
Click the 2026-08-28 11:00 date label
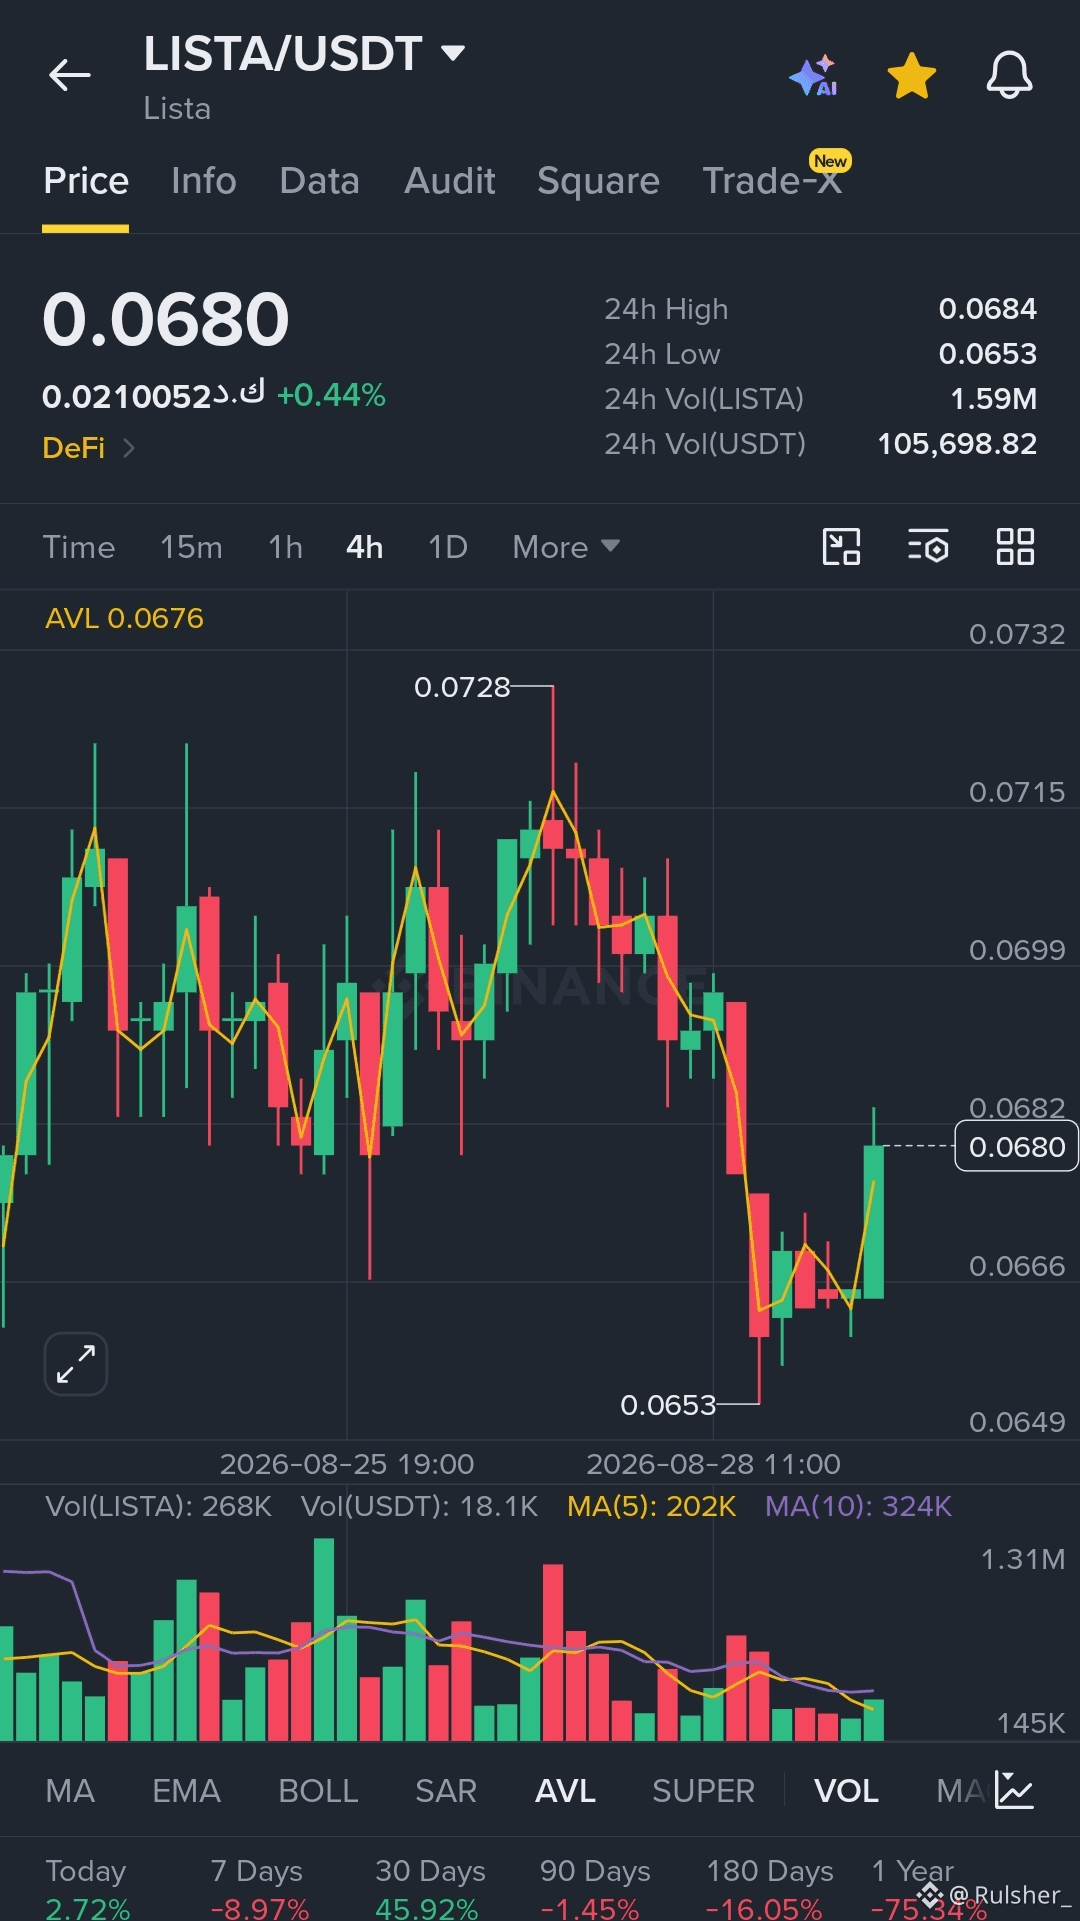(x=713, y=1464)
